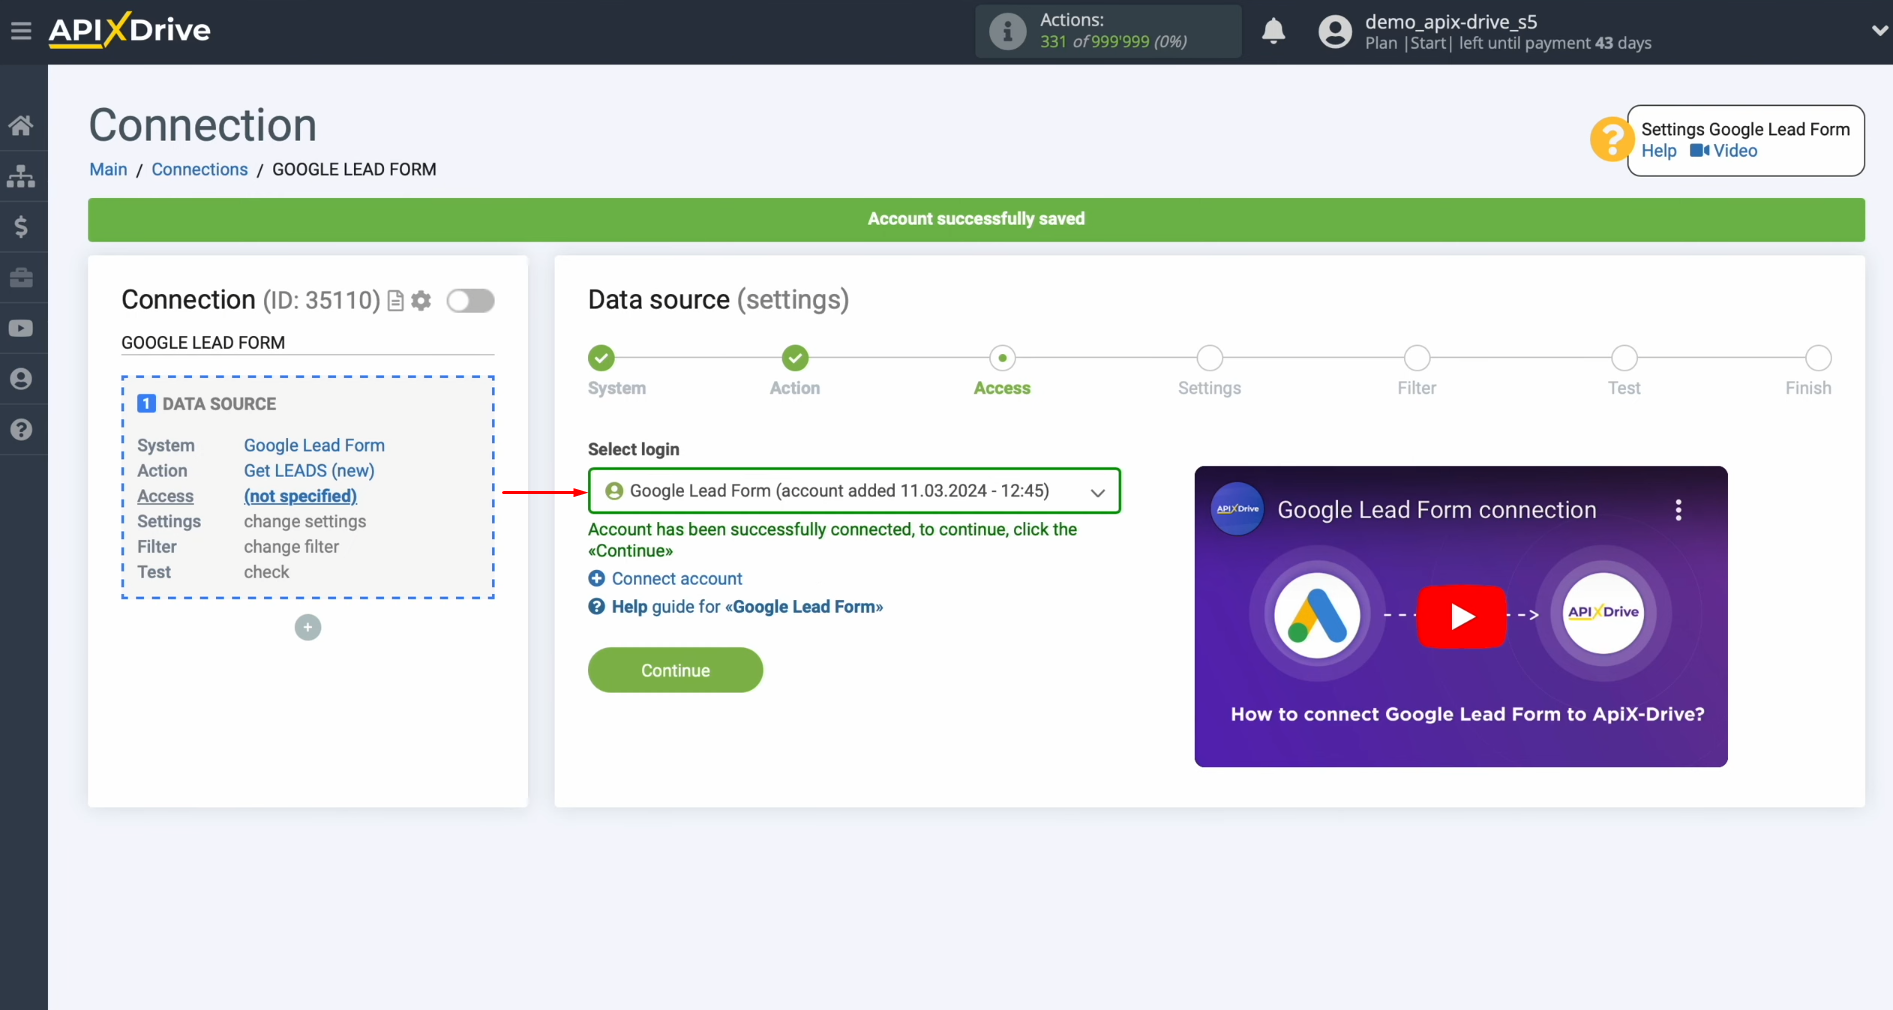Open the notifications bell icon
This screenshot has height=1010, width=1893.
click(x=1273, y=31)
